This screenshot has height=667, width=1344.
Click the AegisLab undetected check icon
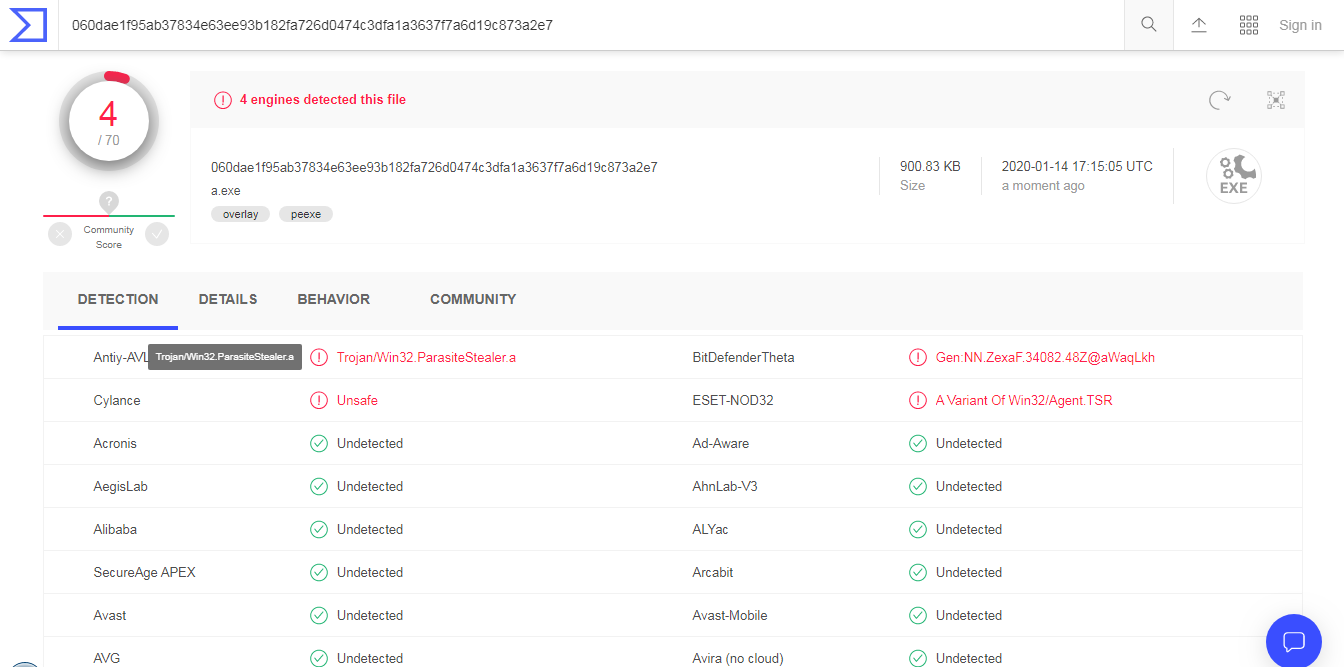319,486
